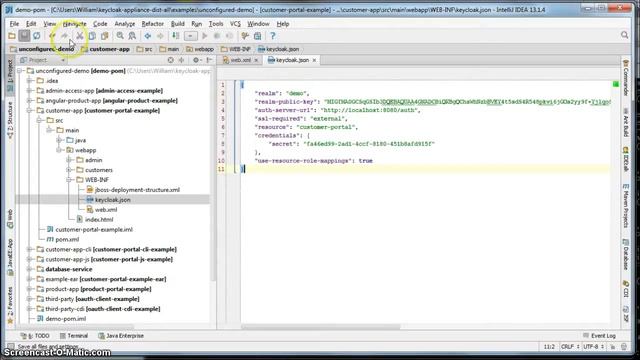The width and height of the screenshot is (640, 360).
Task: Click the Forward navigation arrow icon
Action: click(160, 36)
